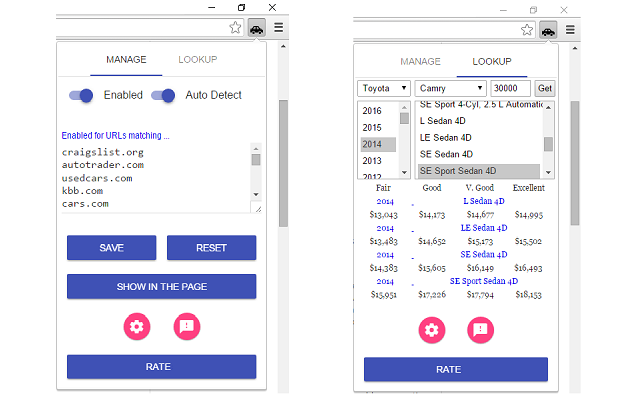
Task: Click the car extension icon in left browser toolbar
Action: point(257,29)
